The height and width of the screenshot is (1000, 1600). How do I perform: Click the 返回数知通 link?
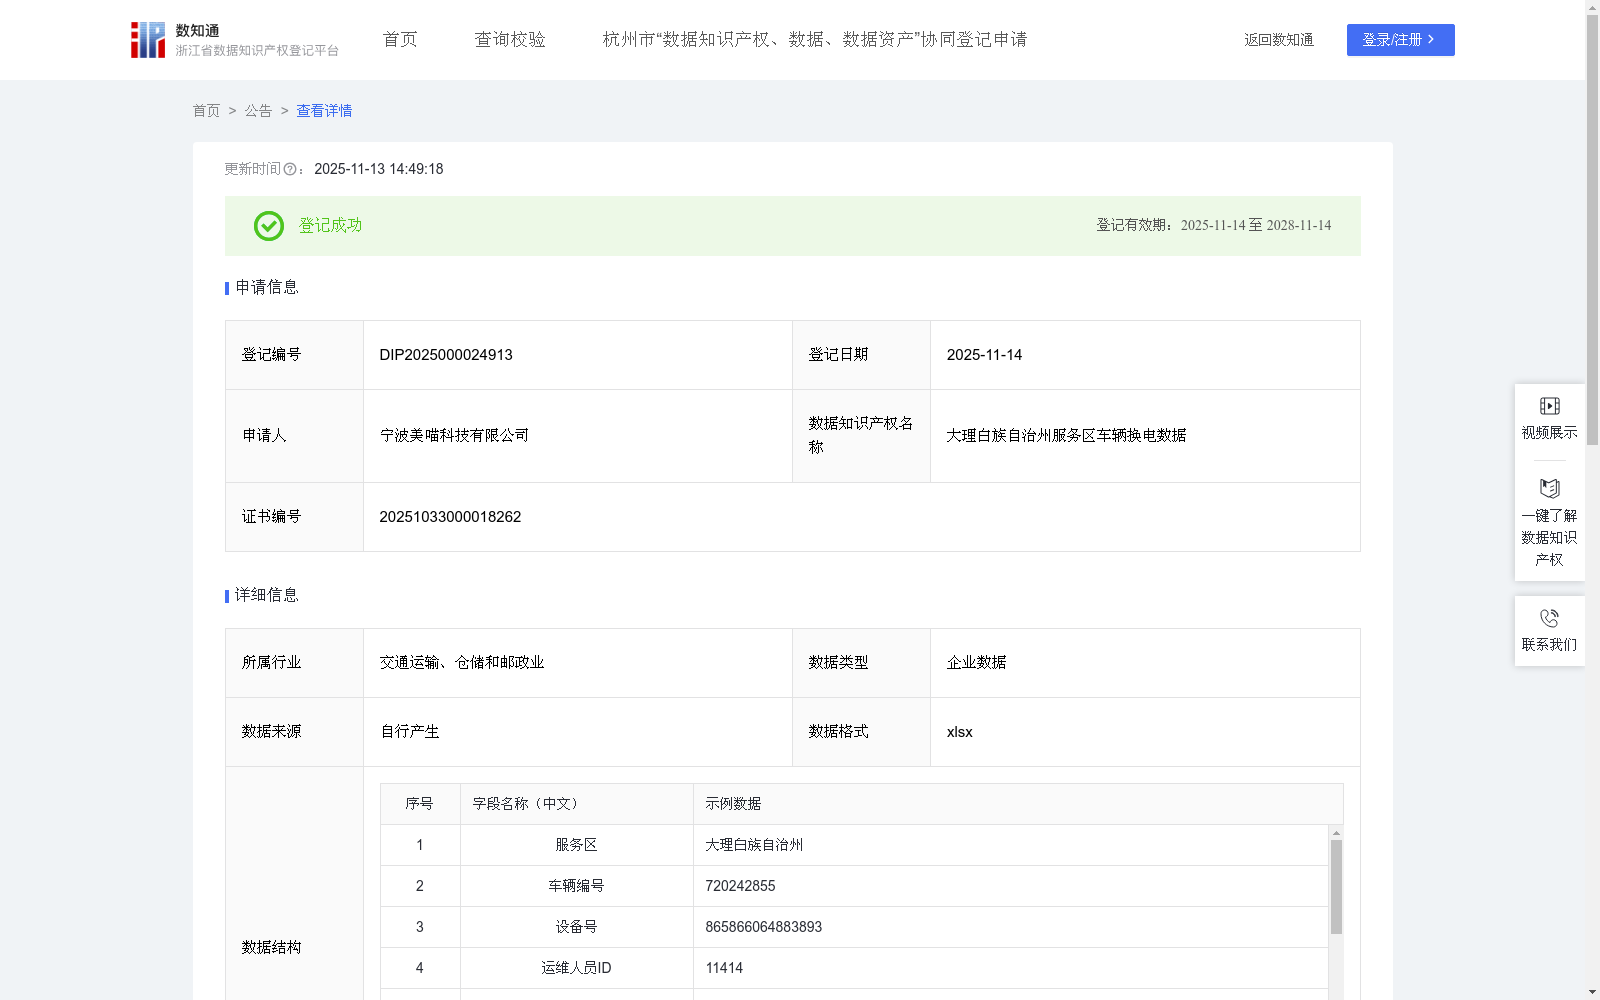click(1278, 39)
